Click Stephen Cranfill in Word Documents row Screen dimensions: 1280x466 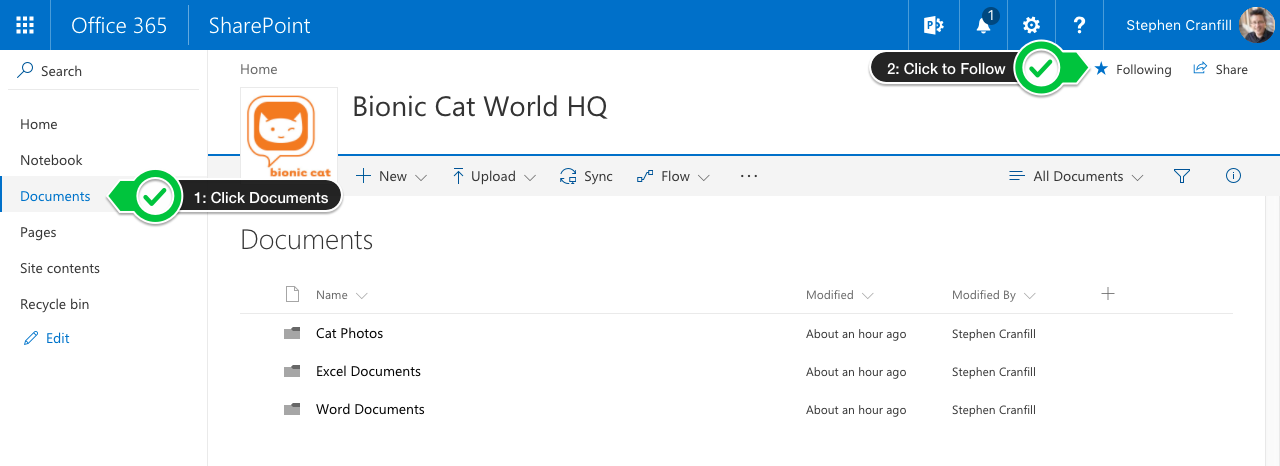[x=994, y=410]
